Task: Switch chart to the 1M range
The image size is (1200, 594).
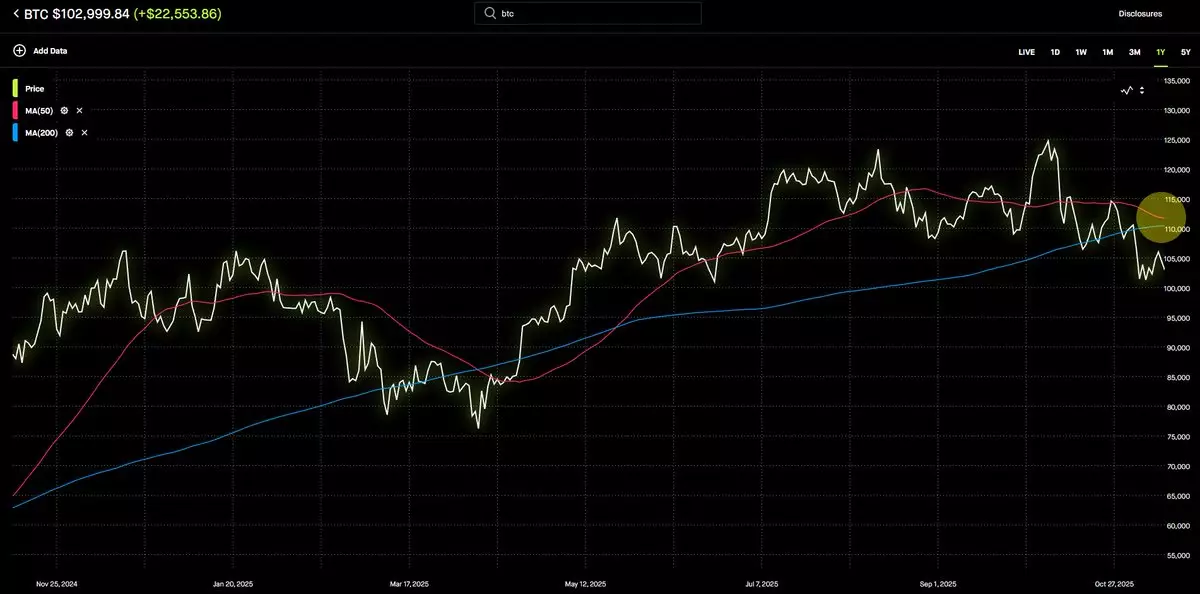Action: click(1107, 51)
